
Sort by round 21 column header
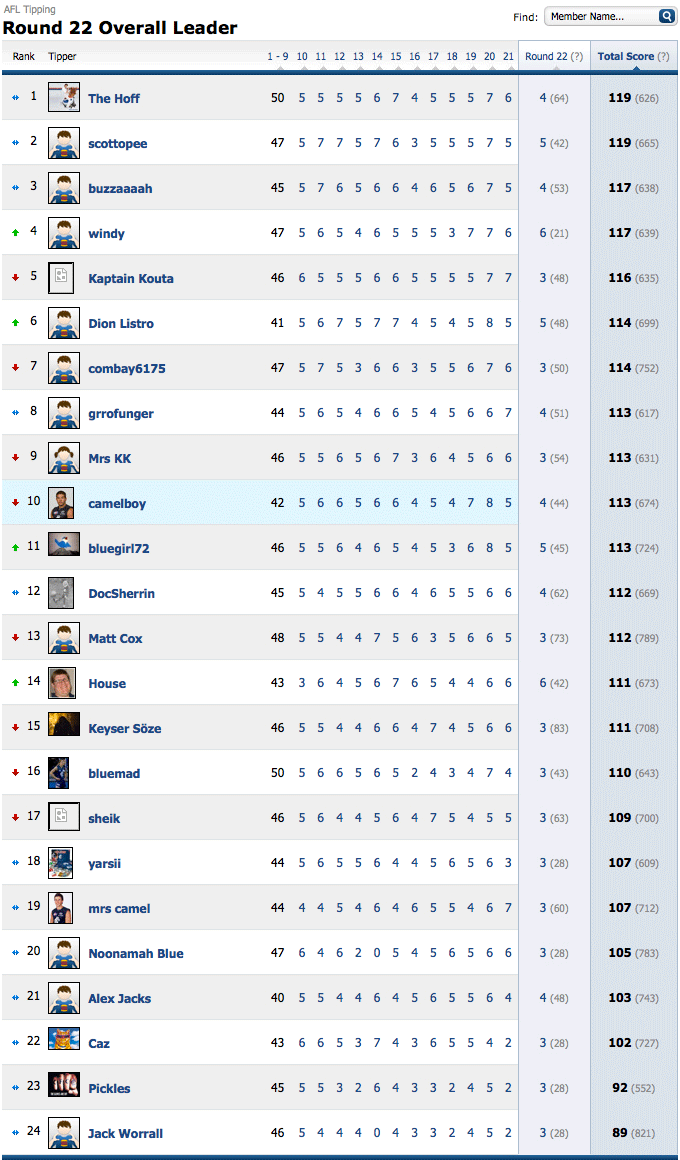click(x=508, y=56)
